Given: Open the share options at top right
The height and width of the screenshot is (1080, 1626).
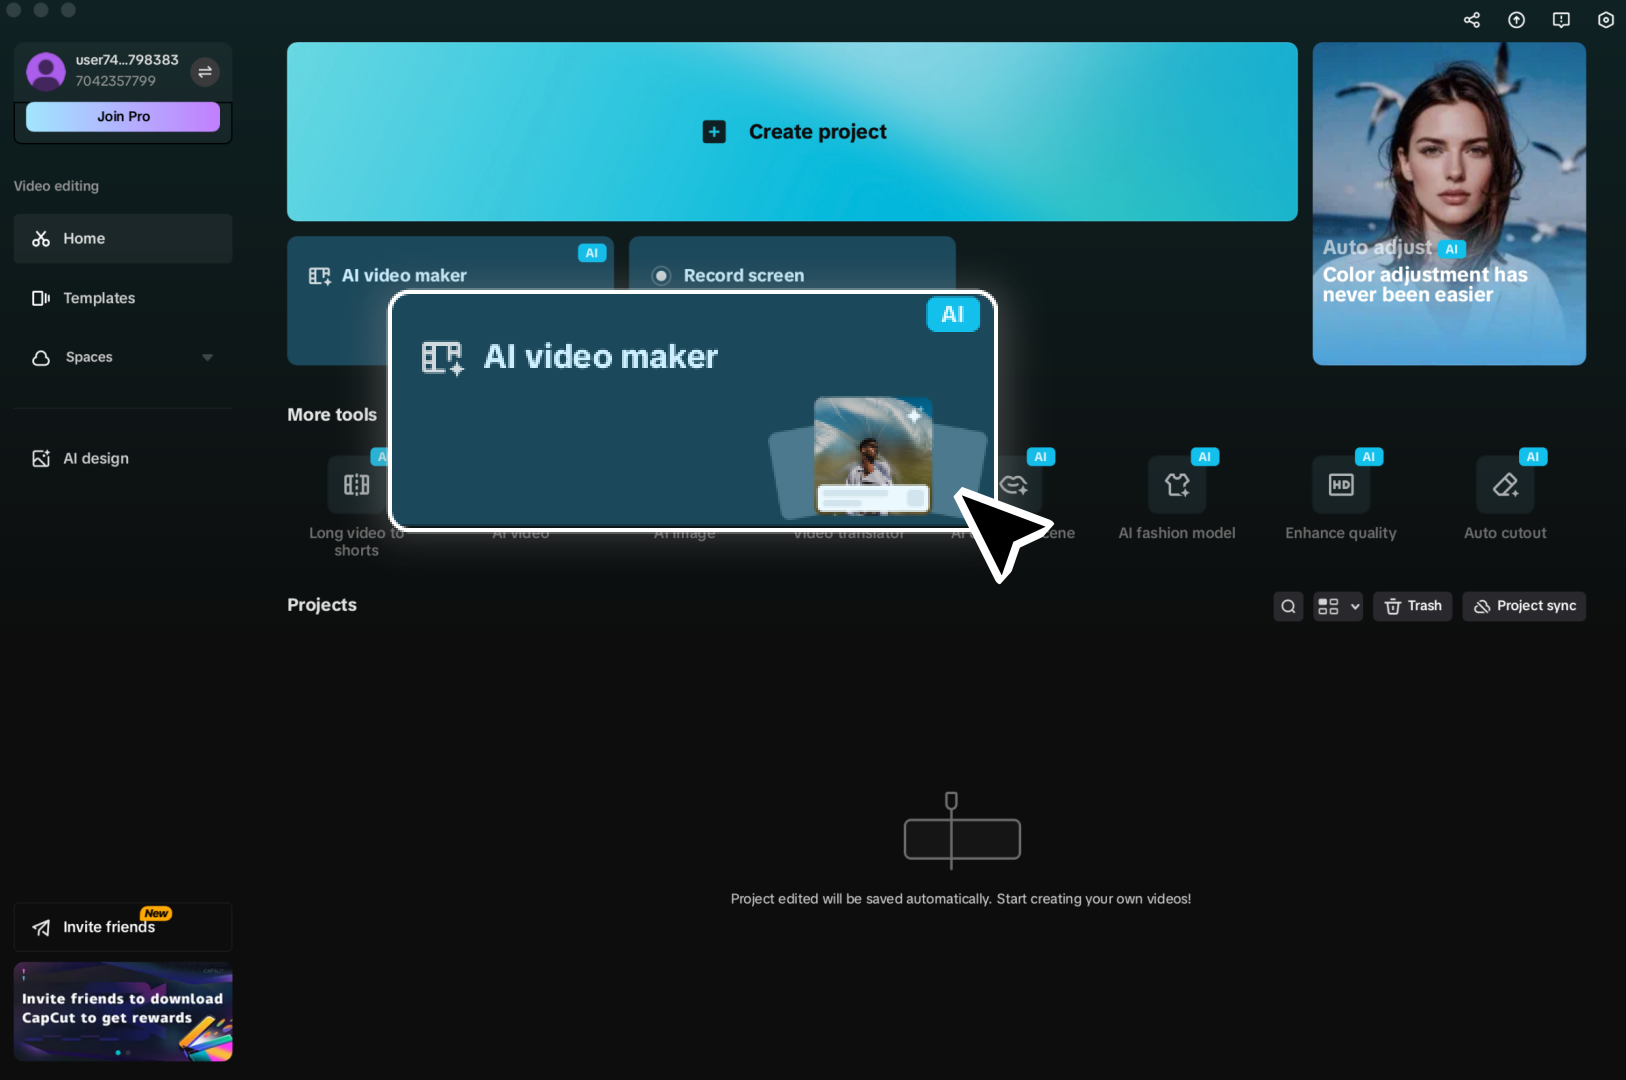Looking at the screenshot, I should click(1471, 19).
